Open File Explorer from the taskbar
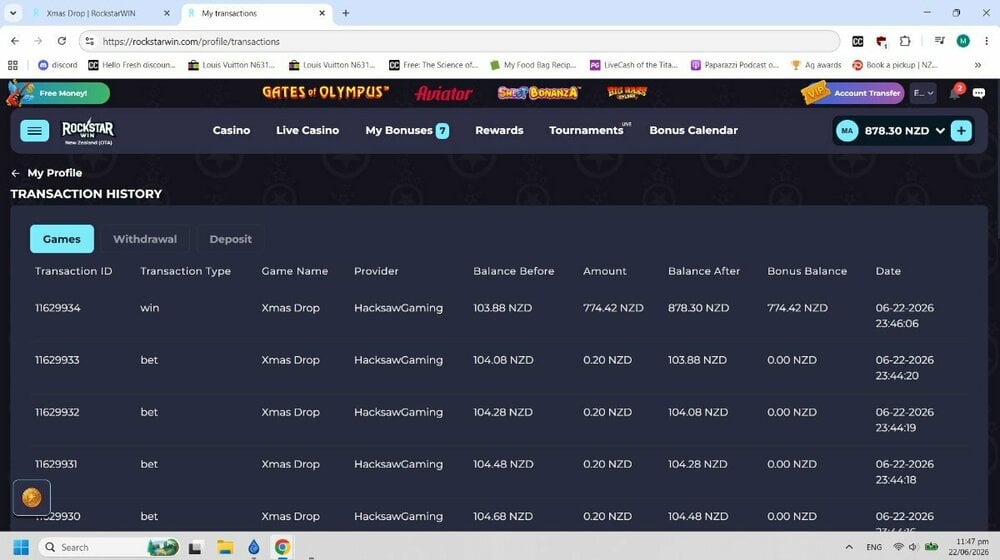 [224, 547]
